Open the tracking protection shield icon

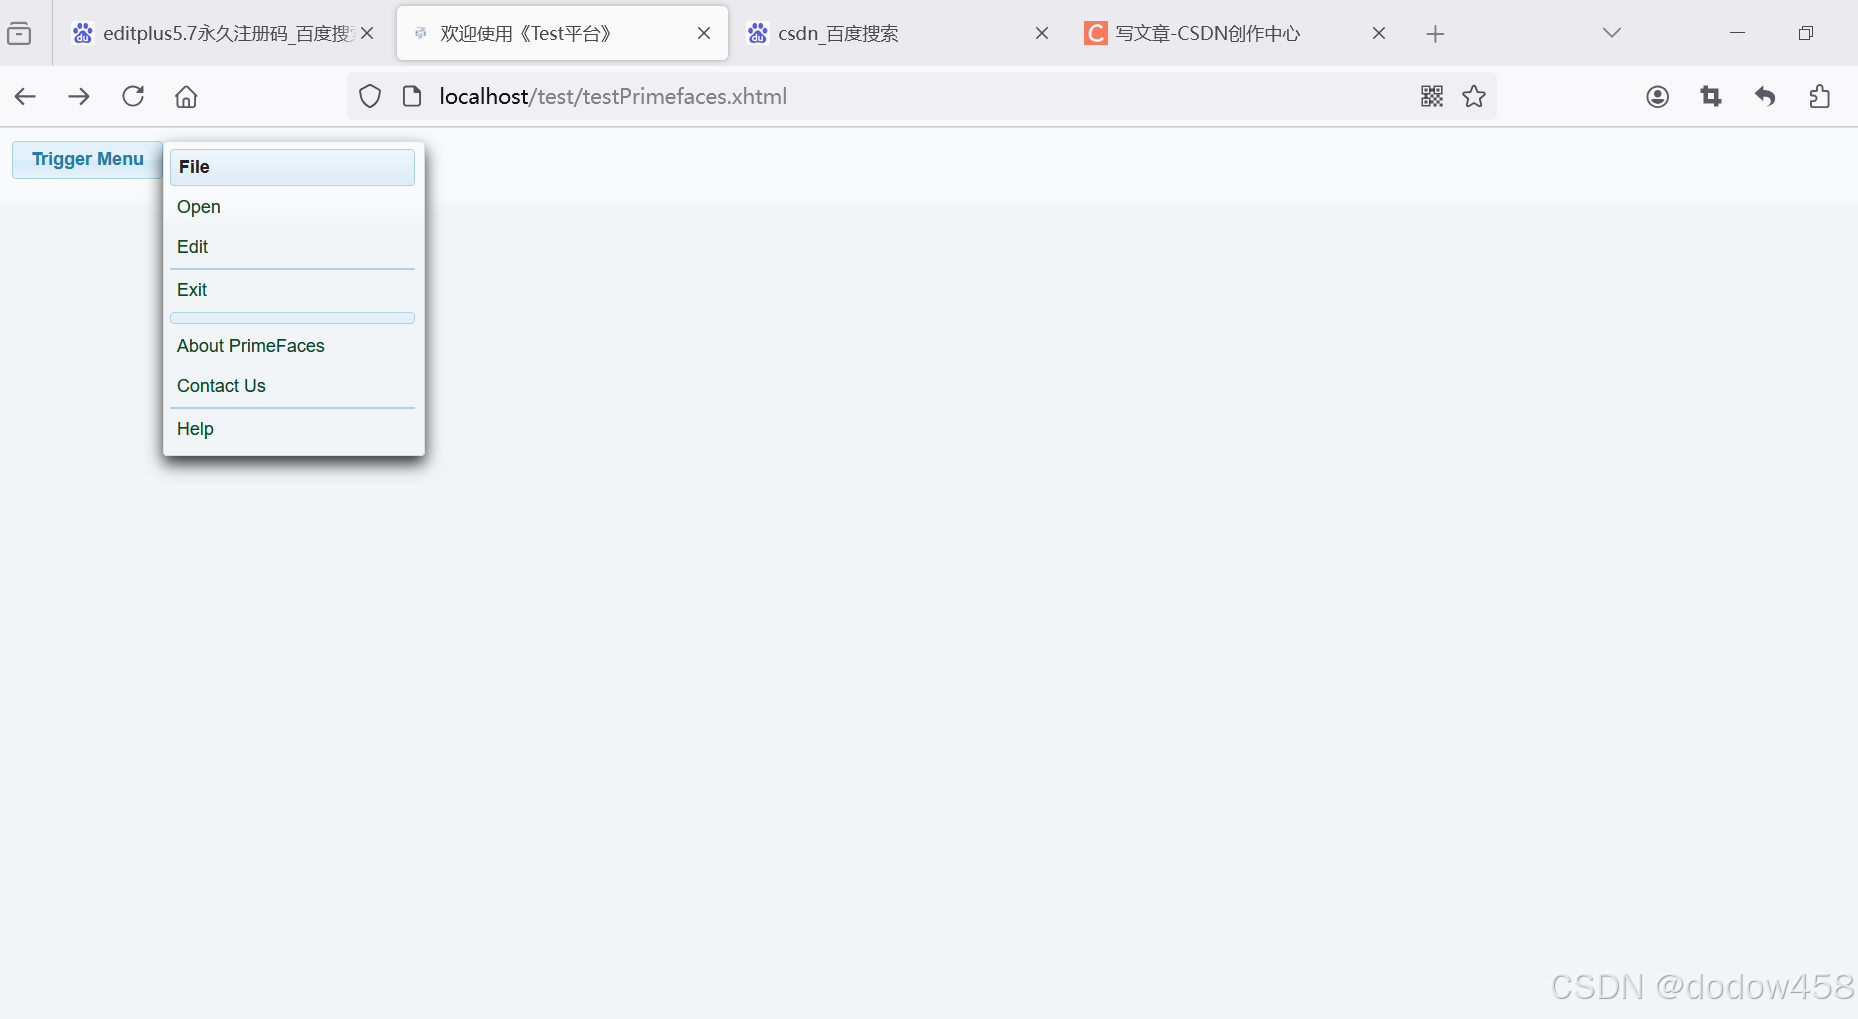[370, 96]
